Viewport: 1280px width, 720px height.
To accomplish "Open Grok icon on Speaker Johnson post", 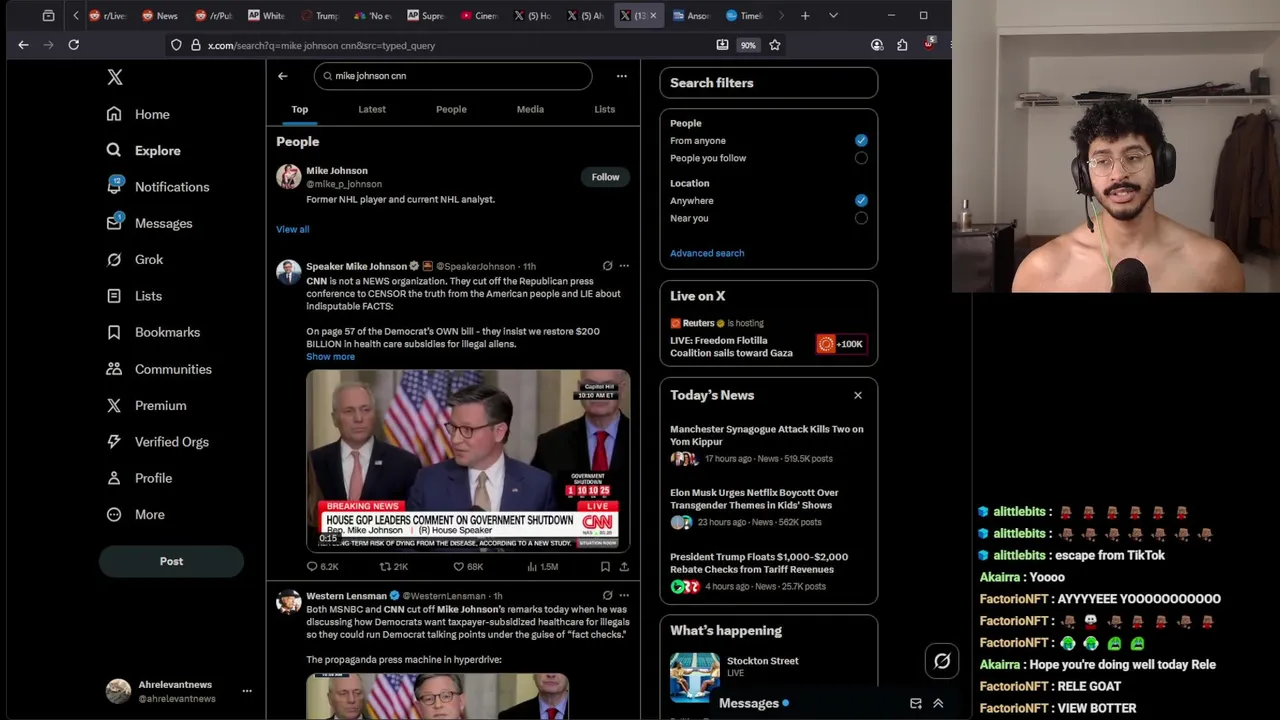I will click(x=607, y=266).
